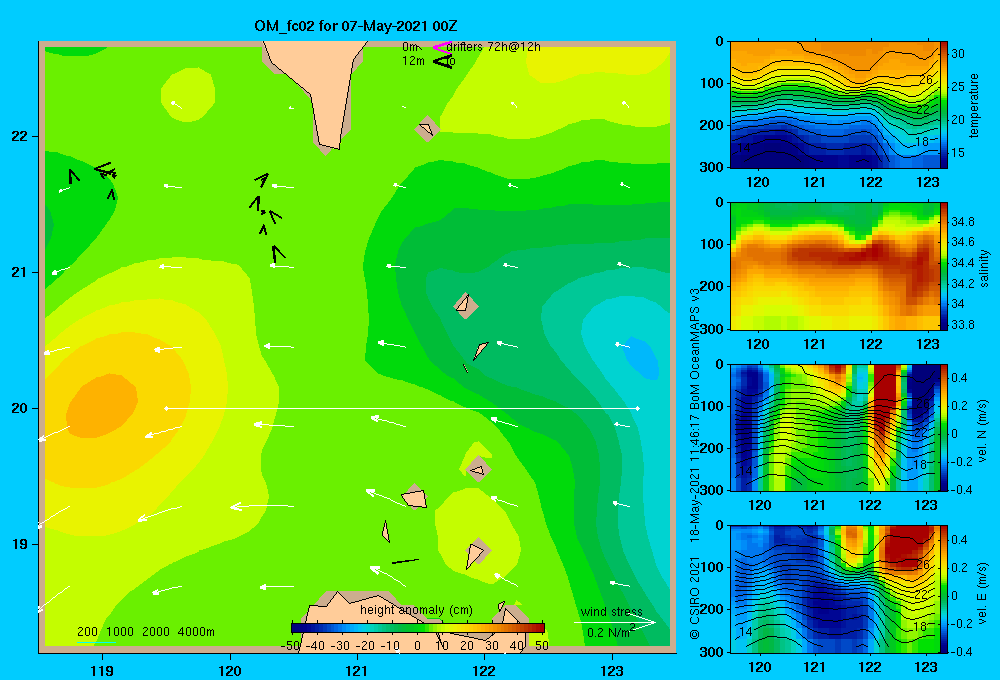Click longitude label "121" under main map
1000x680 pixels.
point(357,670)
